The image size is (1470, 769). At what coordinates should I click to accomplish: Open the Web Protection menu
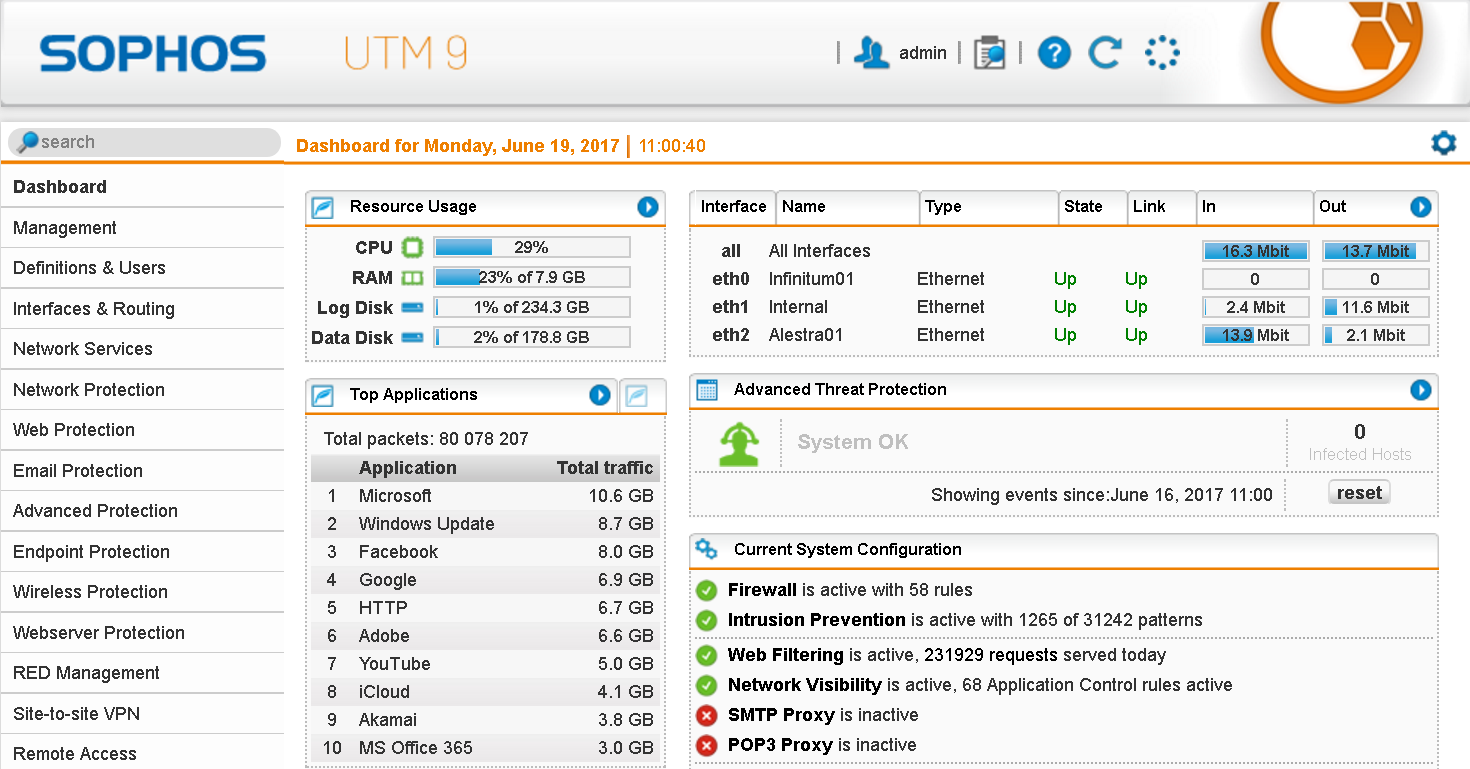click(142, 430)
